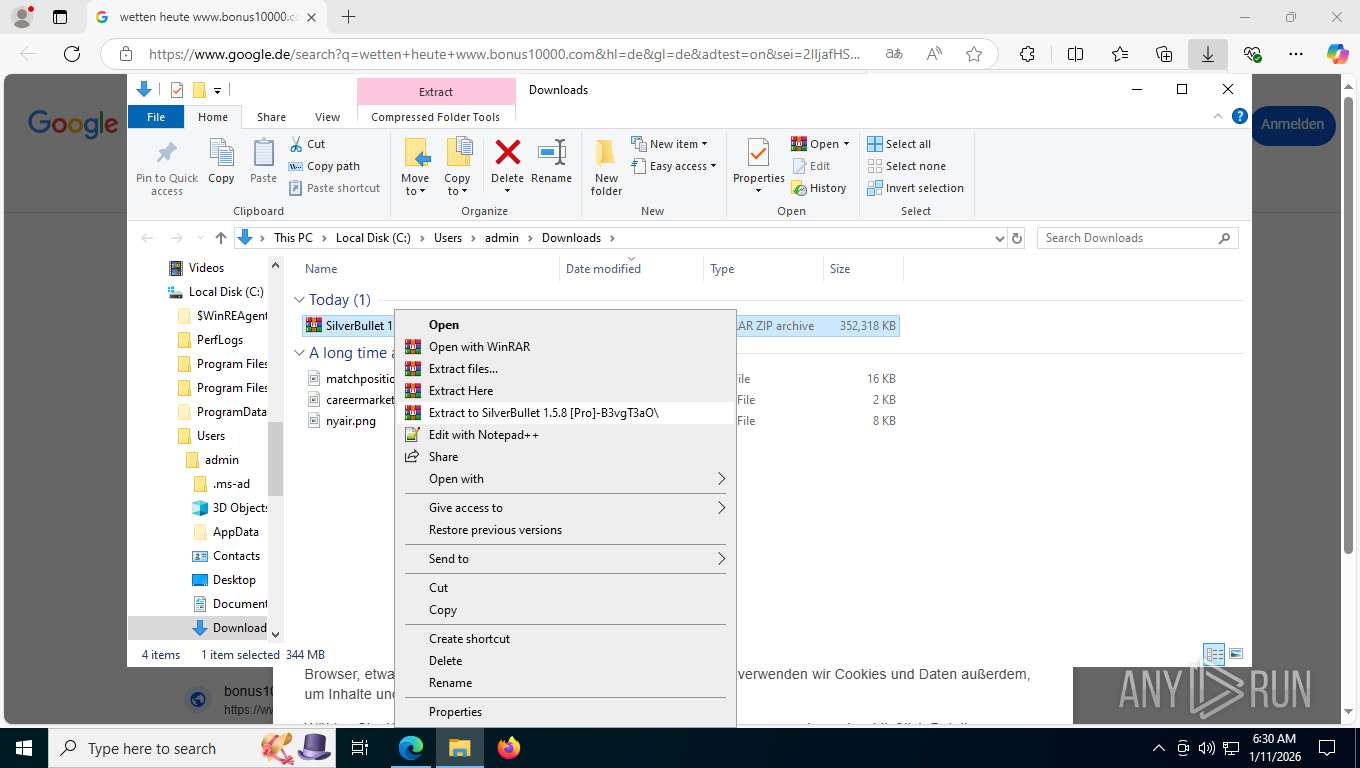Click Local Disk (C:) breadcrumb

tap(373, 238)
